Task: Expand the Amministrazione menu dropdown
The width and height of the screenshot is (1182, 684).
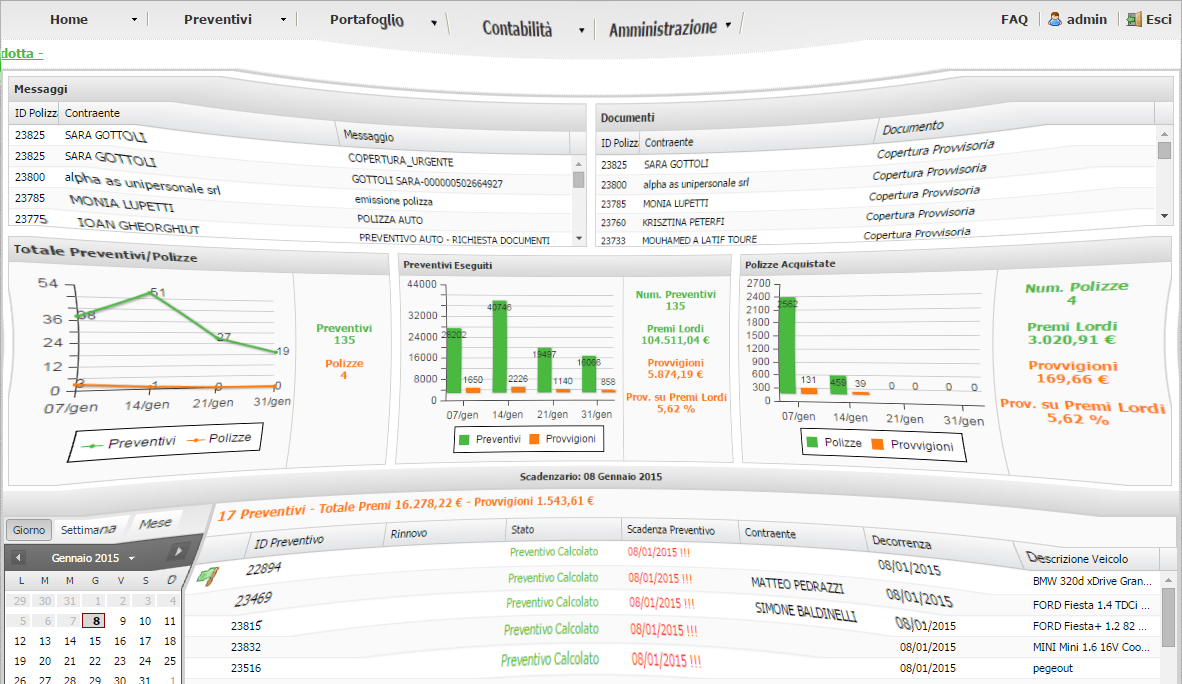Action: (x=728, y=25)
